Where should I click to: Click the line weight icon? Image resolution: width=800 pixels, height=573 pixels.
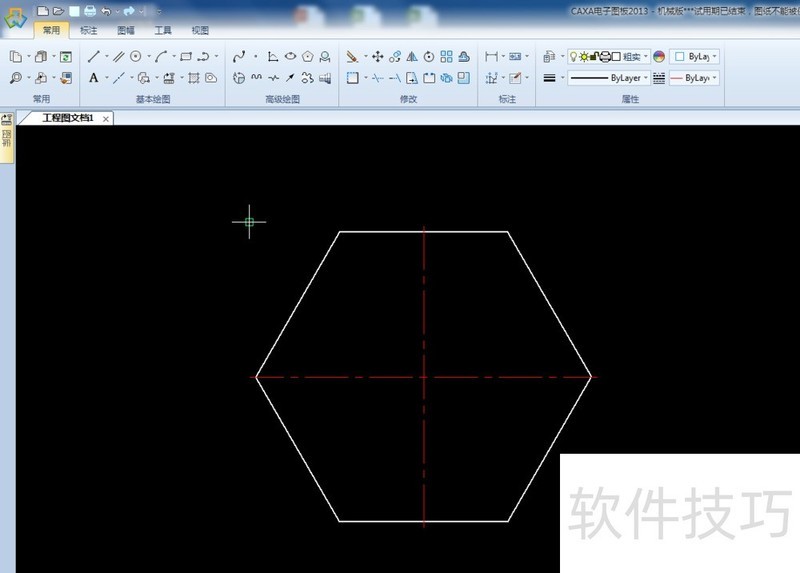[549, 78]
